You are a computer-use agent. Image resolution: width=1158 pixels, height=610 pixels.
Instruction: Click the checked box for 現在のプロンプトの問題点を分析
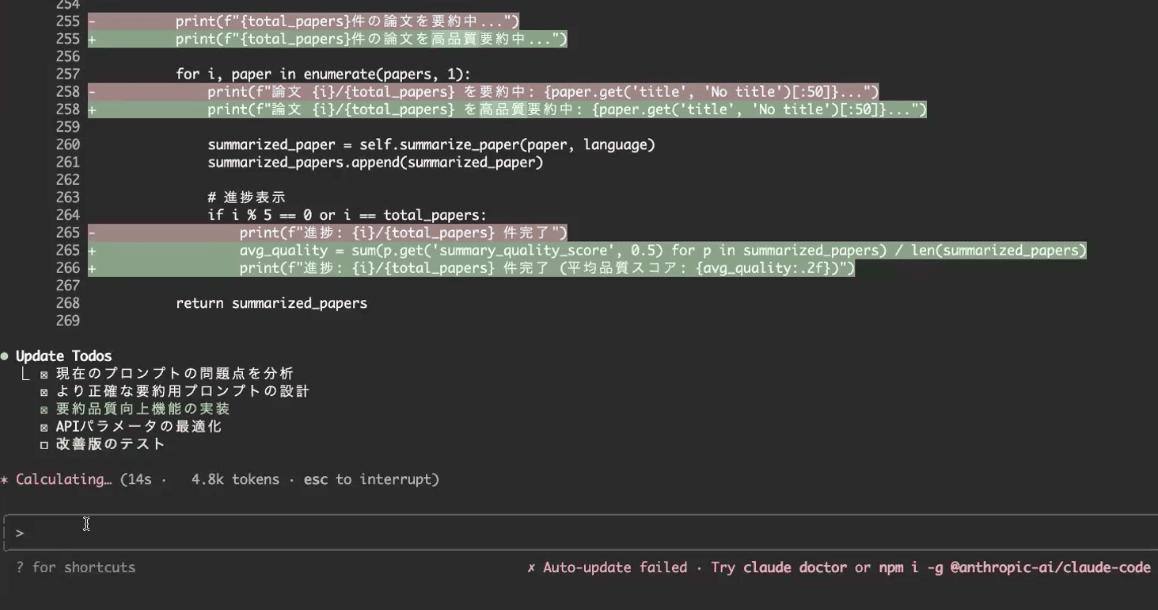44,374
